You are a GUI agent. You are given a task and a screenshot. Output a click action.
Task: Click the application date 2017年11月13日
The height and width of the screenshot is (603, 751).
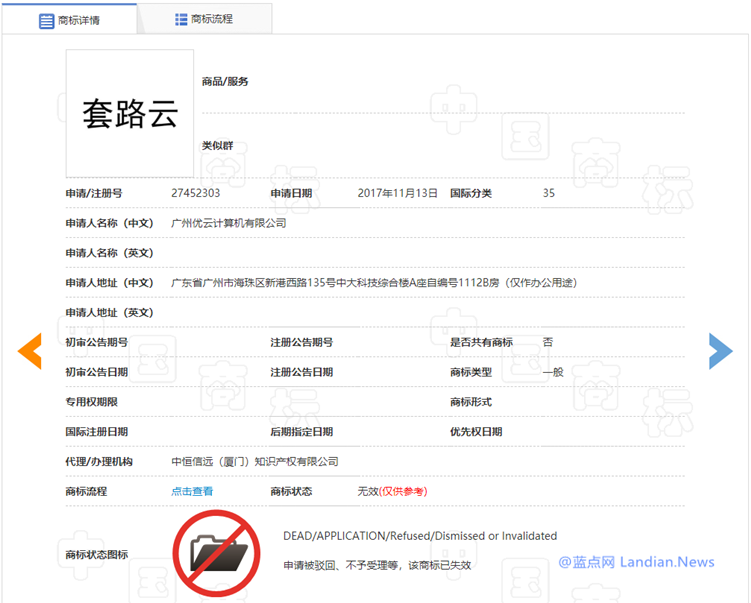[398, 193]
